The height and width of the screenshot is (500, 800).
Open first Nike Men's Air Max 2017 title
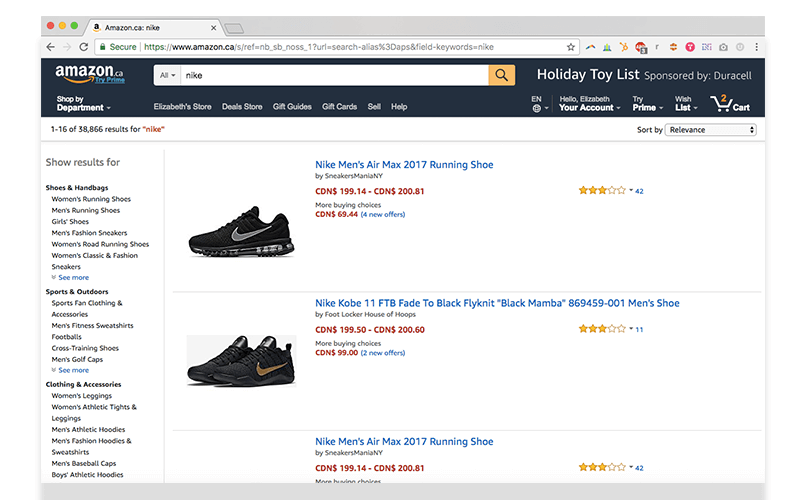(404, 165)
